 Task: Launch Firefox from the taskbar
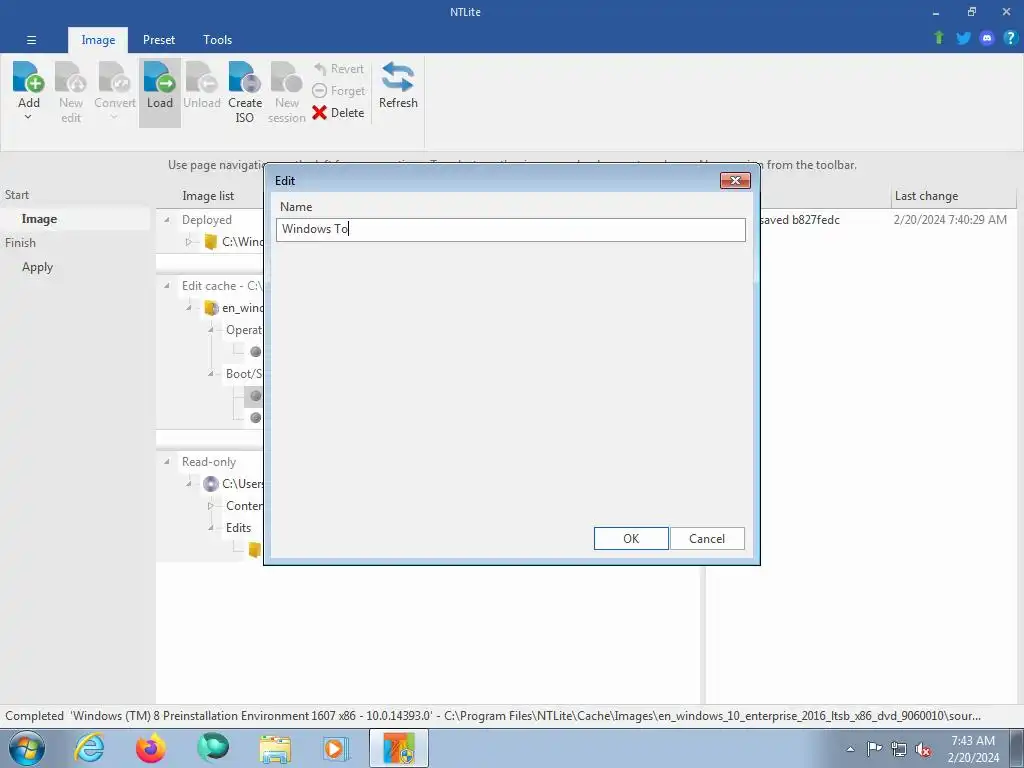pos(151,748)
